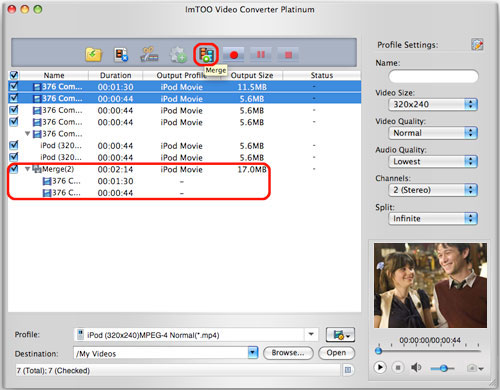Click the Profile Settings edit icon
This screenshot has width=500, height=390.
477,44
